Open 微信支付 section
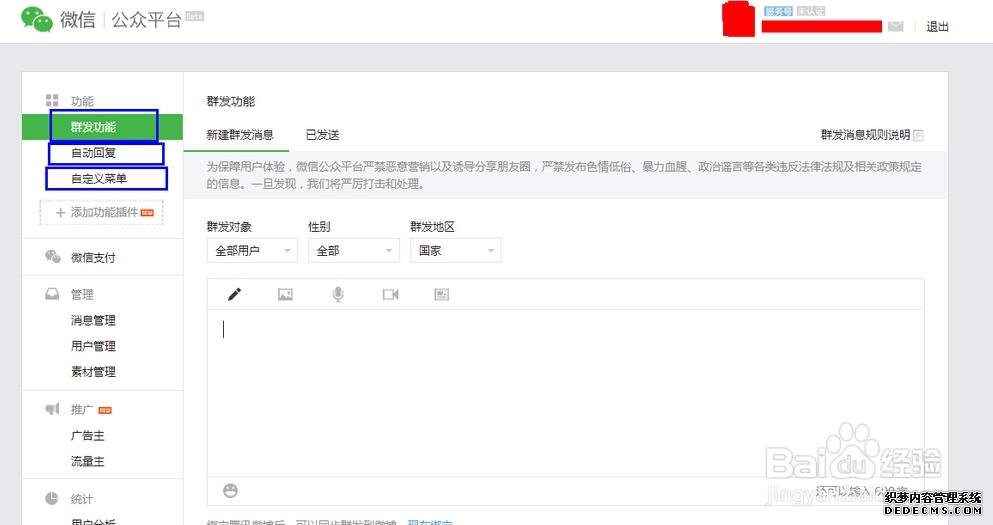The width and height of the screenshot is (993, 525). point(93,257)
